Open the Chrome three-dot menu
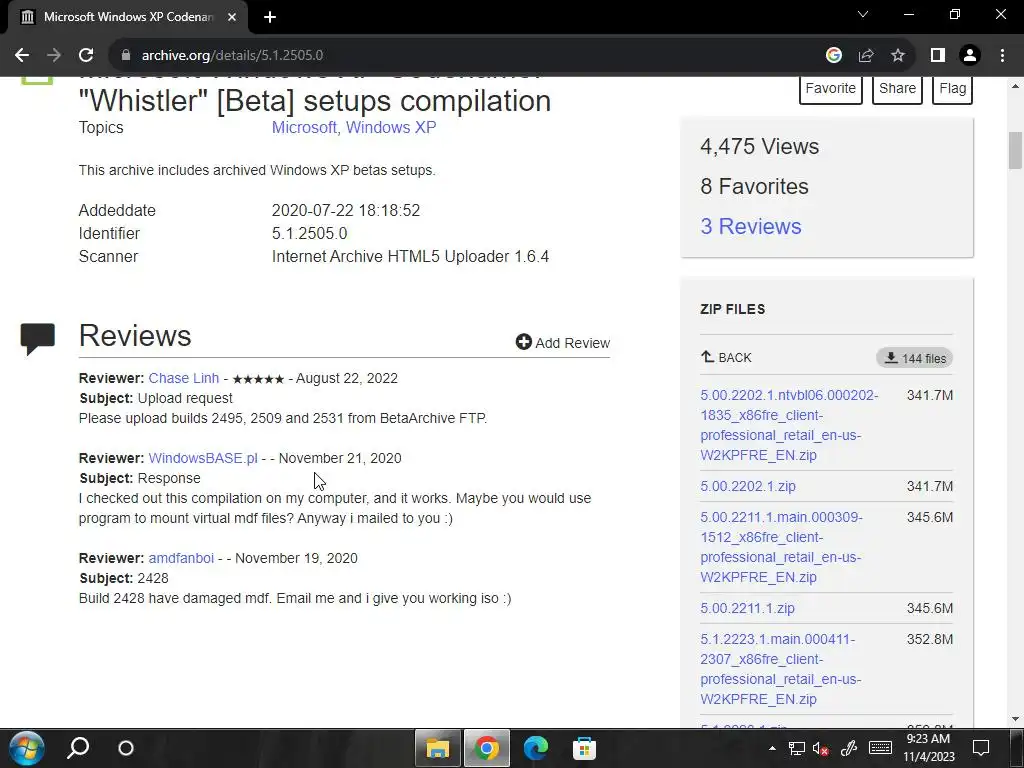The image size is (1024, 768). [x=1002, y=56]
